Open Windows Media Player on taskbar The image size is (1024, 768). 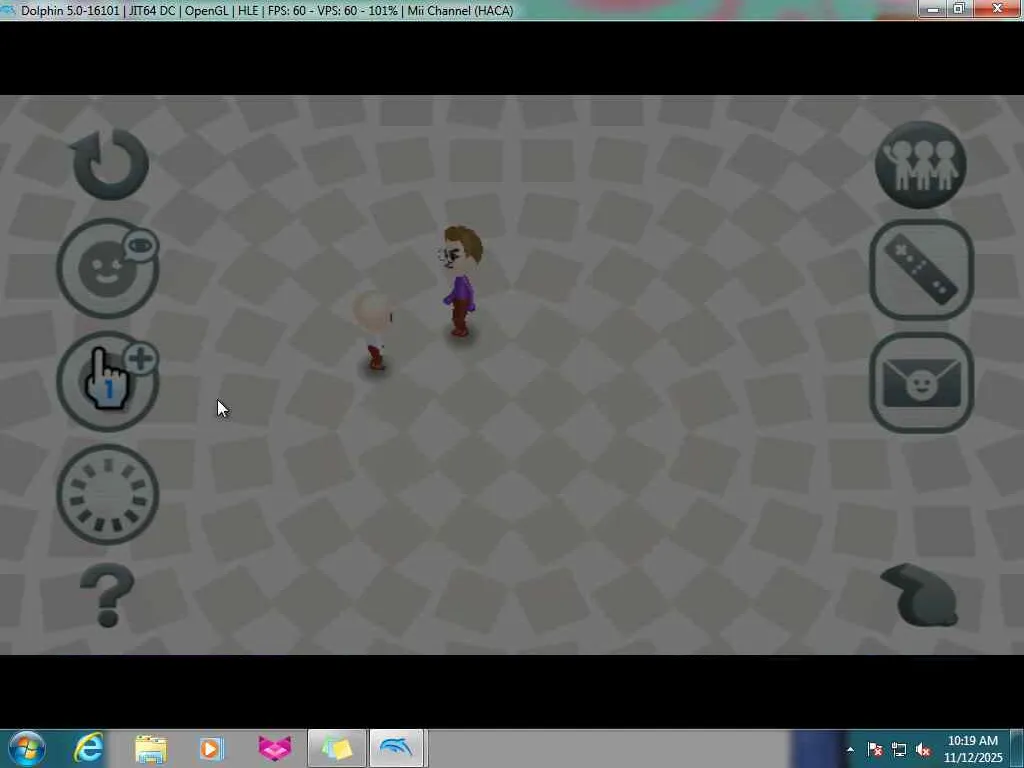pos(211,748)
